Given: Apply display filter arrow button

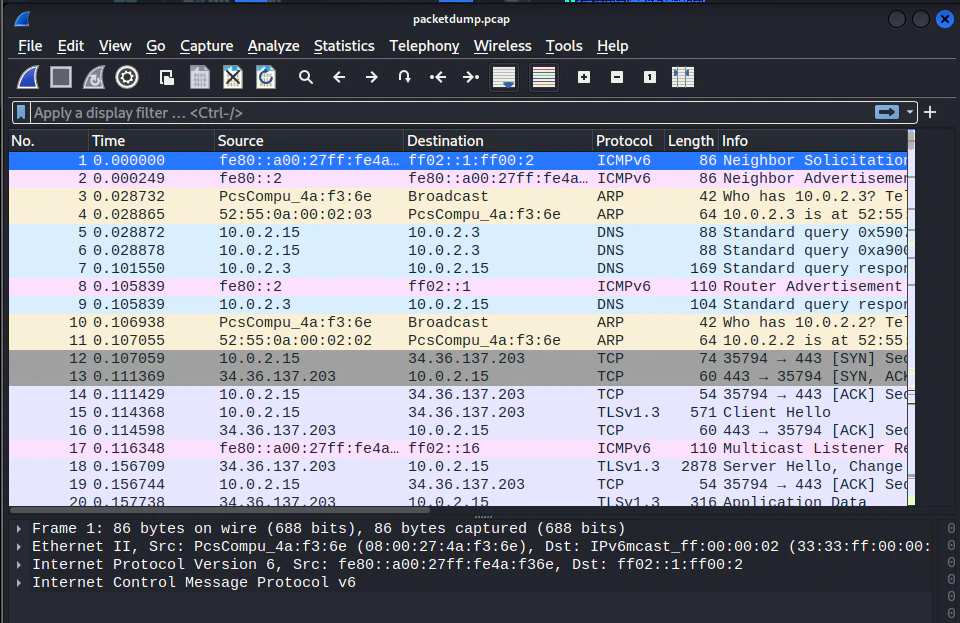Looking at the screenshot, I should [887, 112].
